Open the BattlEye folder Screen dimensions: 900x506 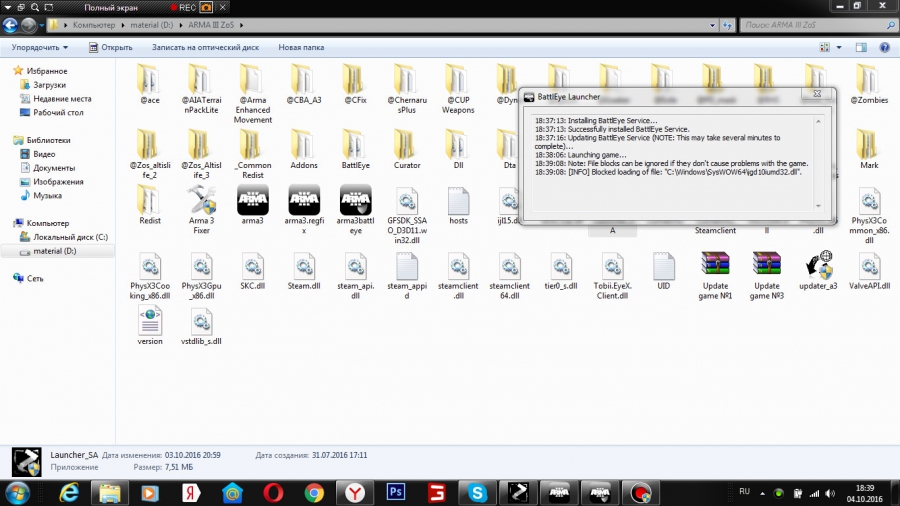tap(355, 150)
